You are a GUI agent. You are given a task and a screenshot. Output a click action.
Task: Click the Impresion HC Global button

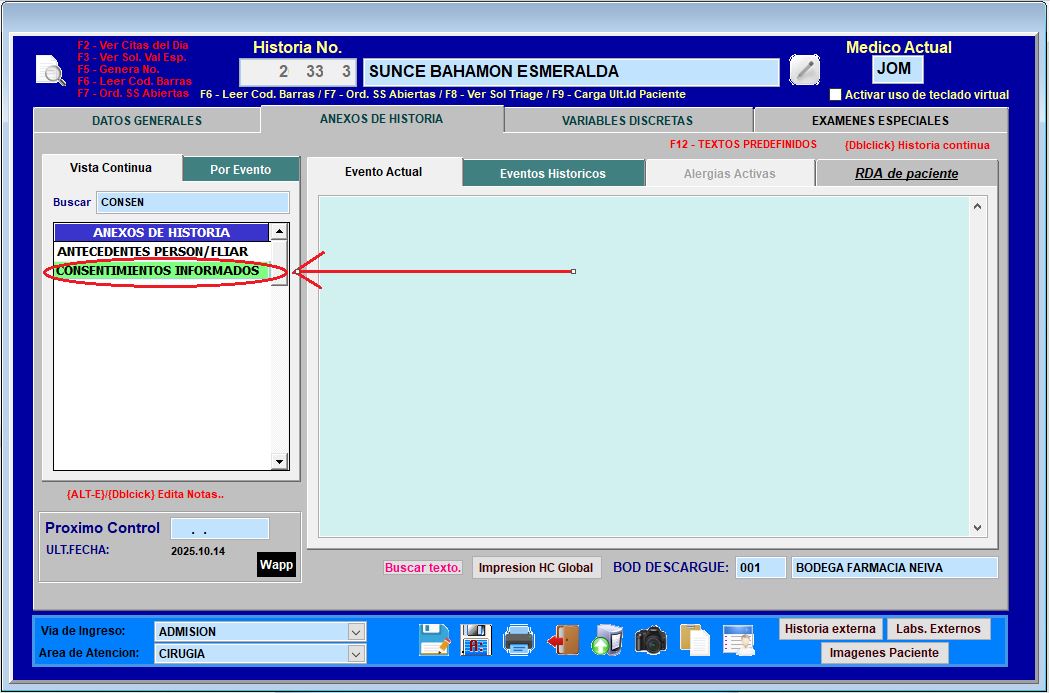(x=536, y=568)
